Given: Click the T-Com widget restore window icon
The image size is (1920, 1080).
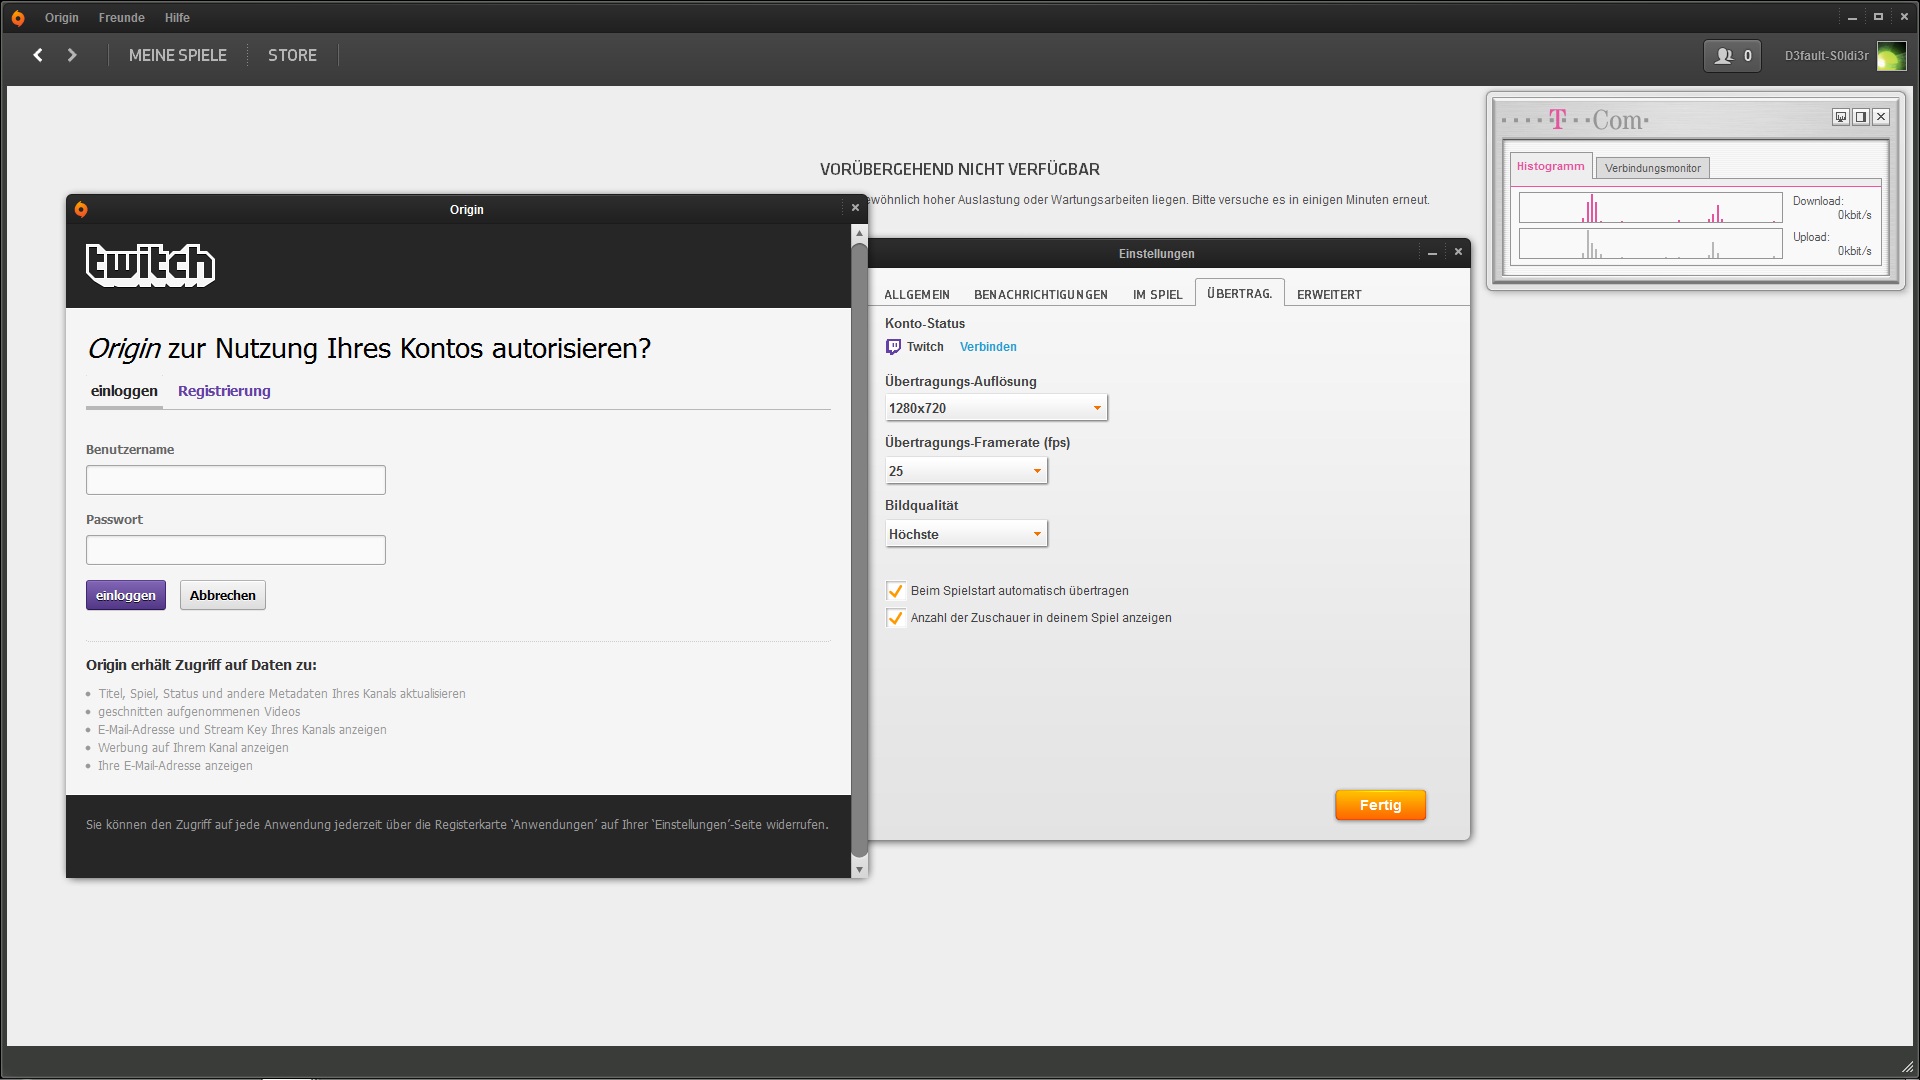Looking at the screenshot, I should [x=1860, y=117].
